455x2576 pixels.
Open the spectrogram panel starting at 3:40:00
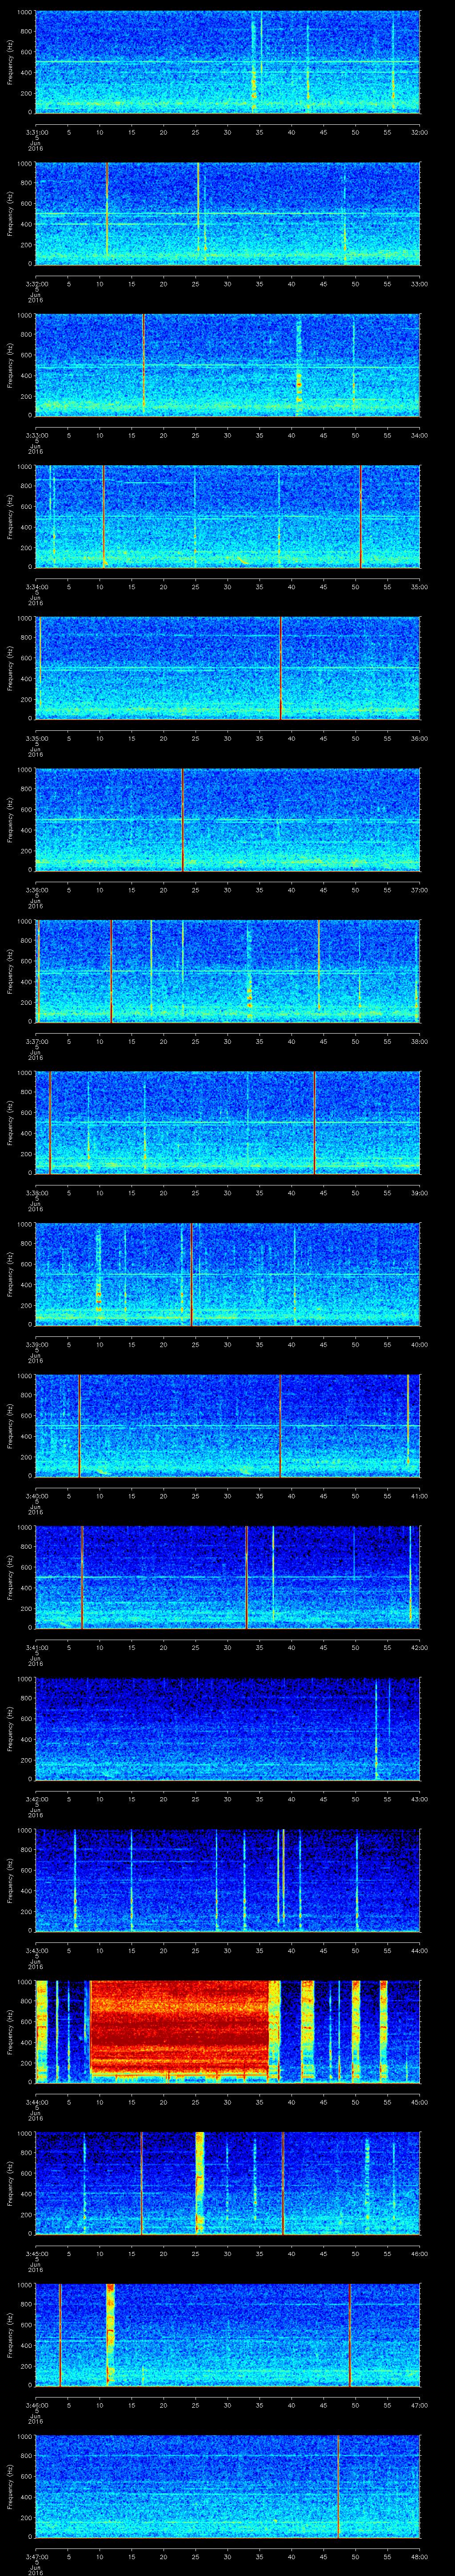point(227,1426)
